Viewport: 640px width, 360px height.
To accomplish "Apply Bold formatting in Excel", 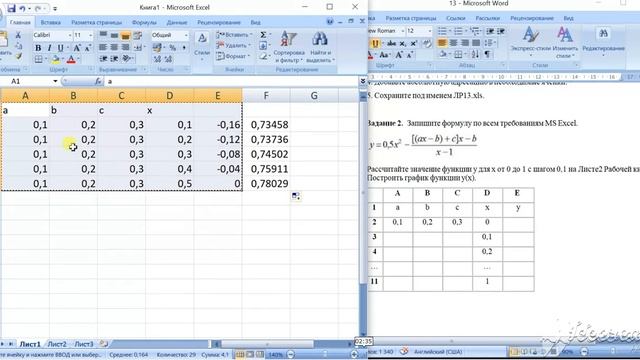I will [38, 48].
